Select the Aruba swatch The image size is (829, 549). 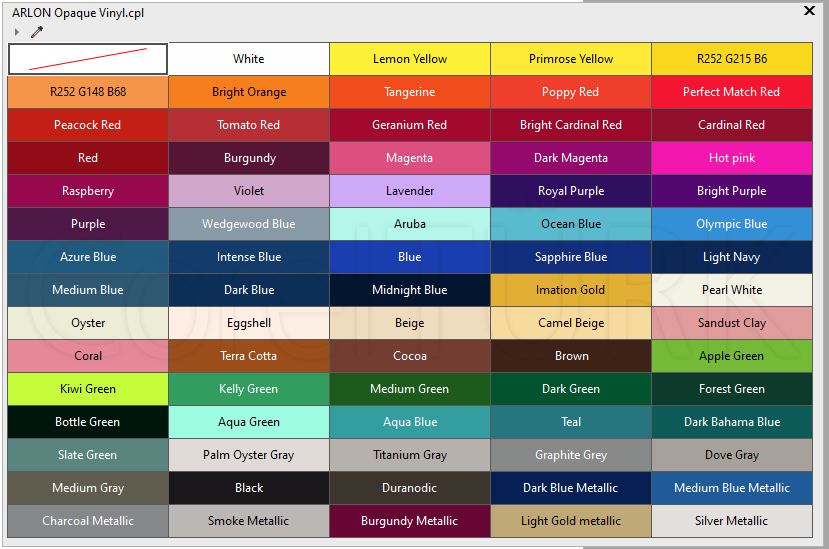[x=410, y=224]
